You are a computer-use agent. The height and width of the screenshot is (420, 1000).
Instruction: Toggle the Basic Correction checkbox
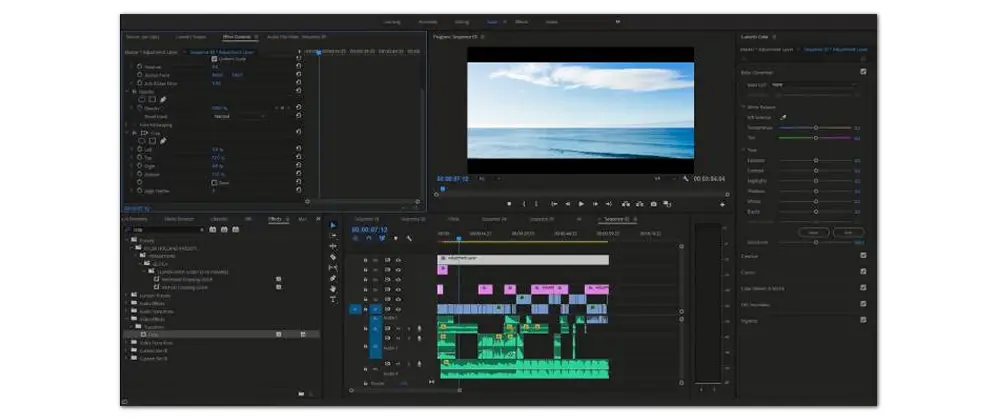[x=864, y=72]
